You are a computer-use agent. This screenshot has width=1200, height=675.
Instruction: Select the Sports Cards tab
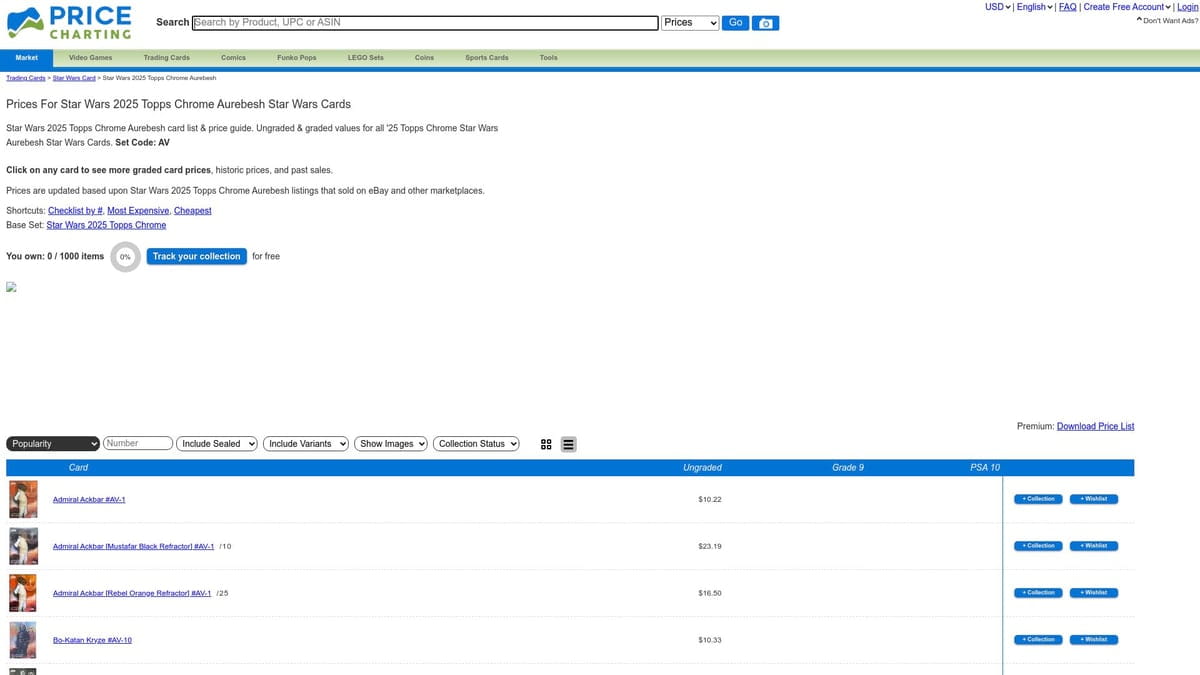pos(487,58)
